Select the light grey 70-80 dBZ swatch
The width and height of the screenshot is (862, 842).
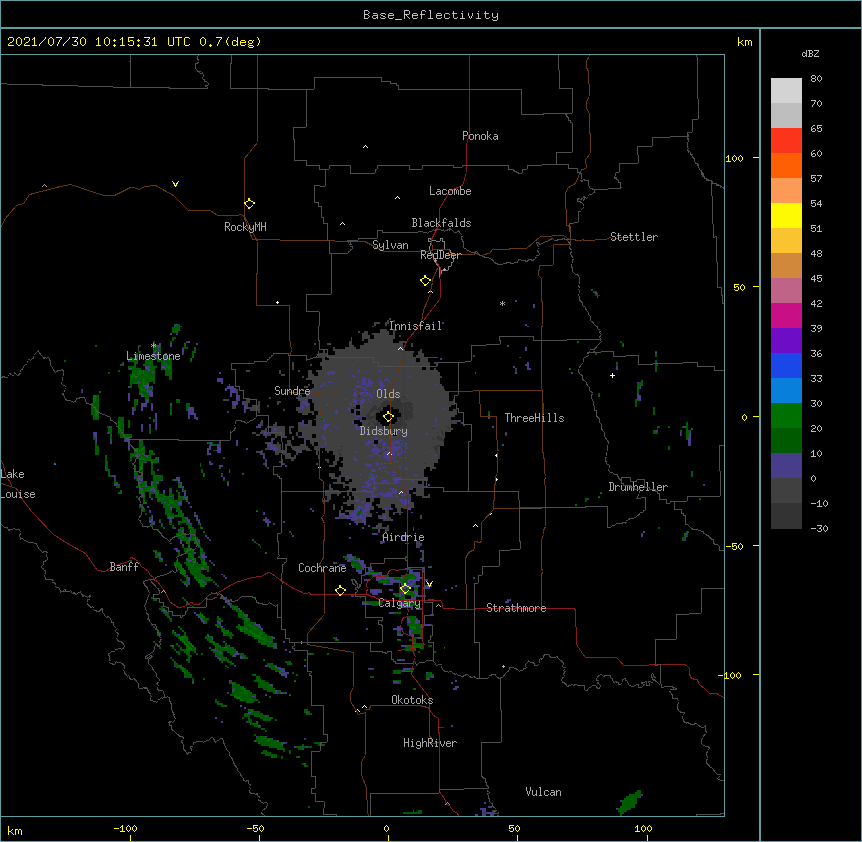[786, 90]
